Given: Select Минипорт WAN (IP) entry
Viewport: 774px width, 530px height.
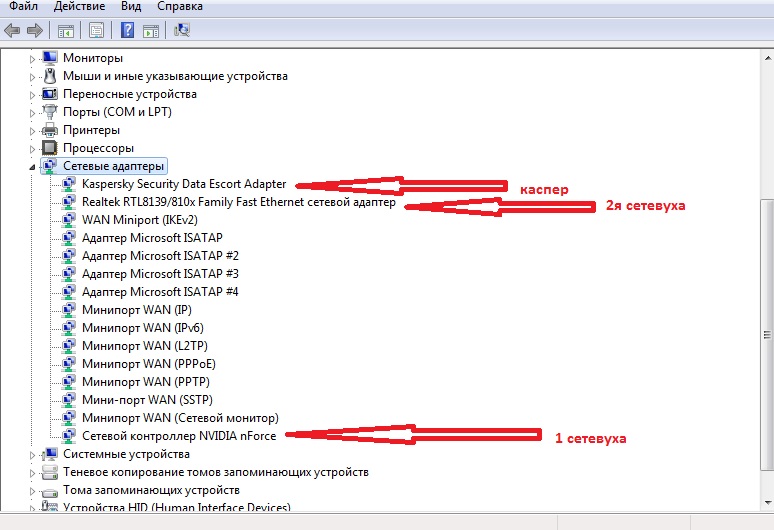Looking at the screenshot, I should tap(137, 310).
